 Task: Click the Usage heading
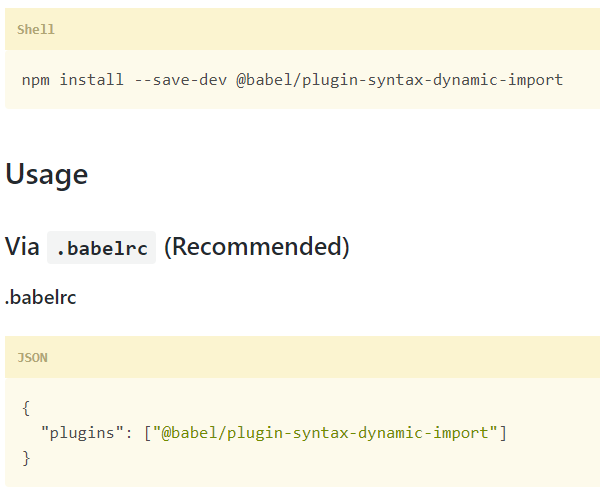coord(47,174)
